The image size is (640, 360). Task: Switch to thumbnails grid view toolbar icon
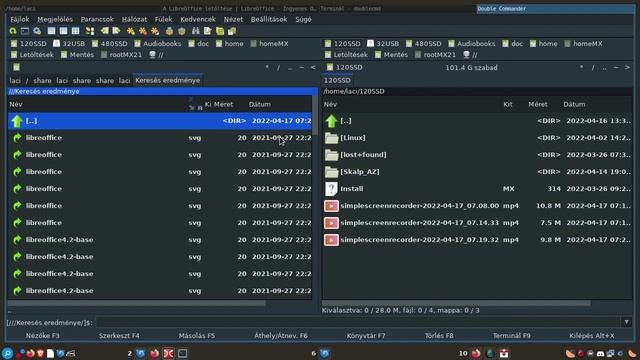[76, 31]
